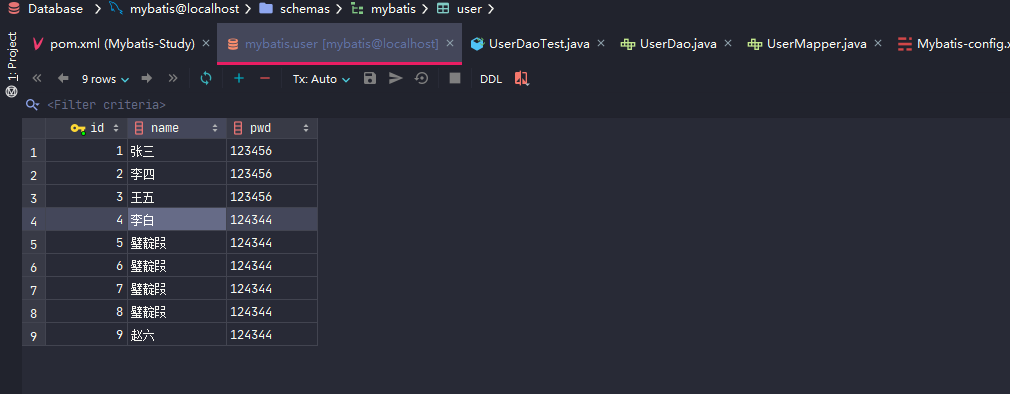This screenshot has width=1010, height=394.
Task: Switch to UserDaoTest.java tab
Action: pos(539,44)
